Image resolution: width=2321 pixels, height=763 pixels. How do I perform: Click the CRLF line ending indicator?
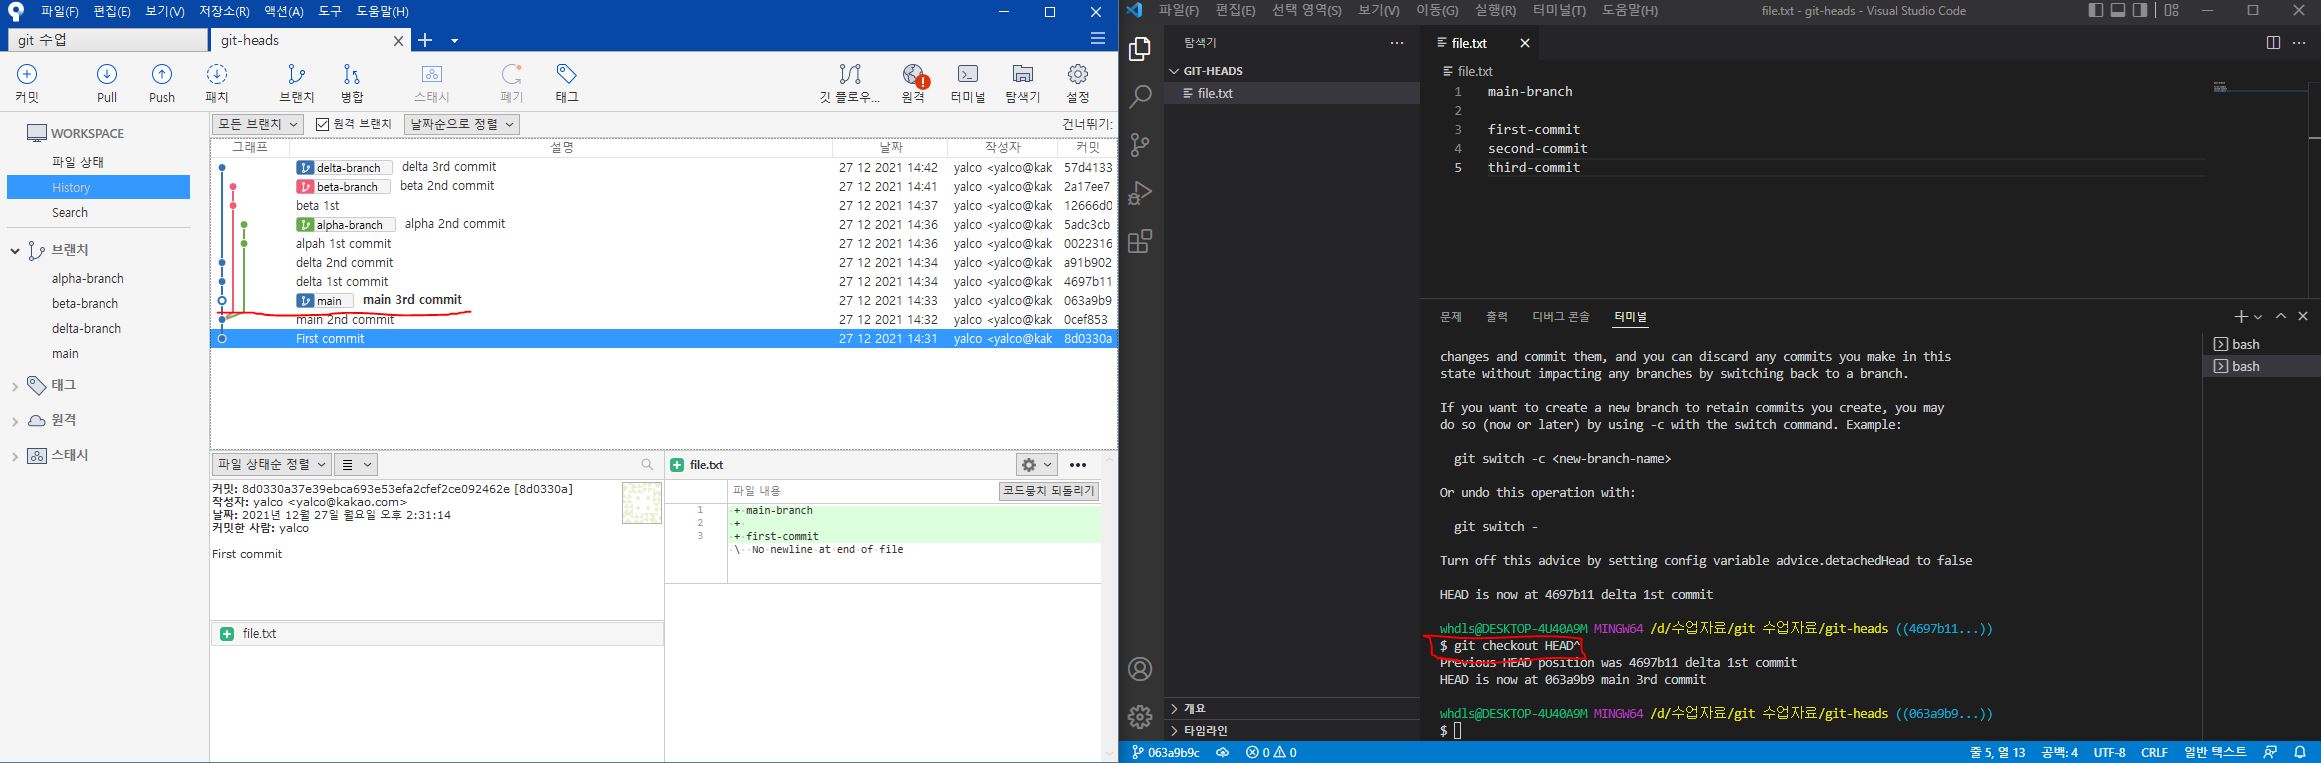[x=2154, y=752]
